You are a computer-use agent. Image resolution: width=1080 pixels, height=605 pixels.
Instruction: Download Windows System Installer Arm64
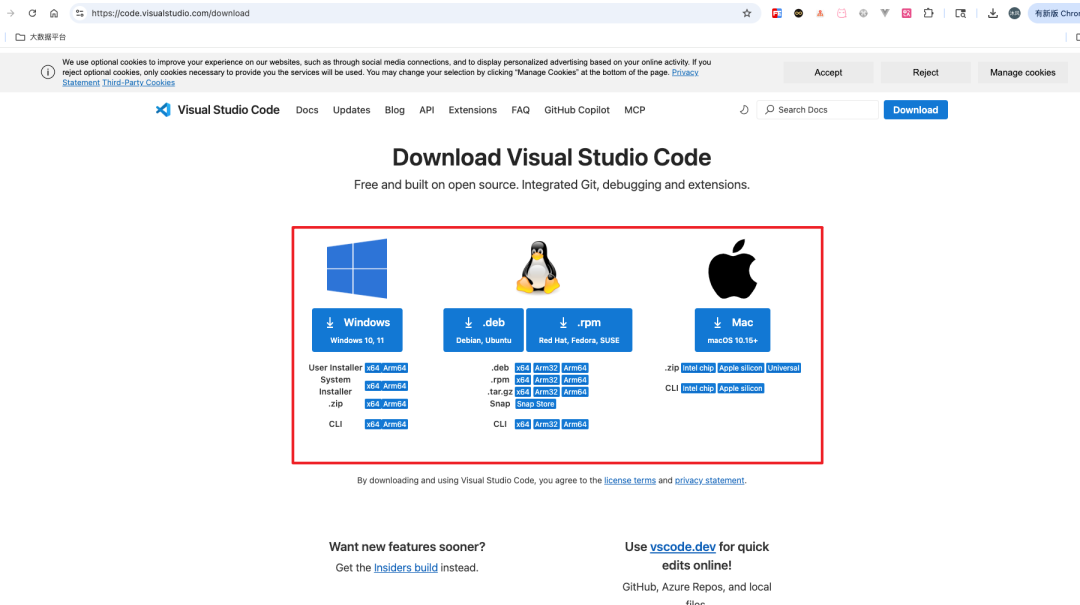(395, 386)
